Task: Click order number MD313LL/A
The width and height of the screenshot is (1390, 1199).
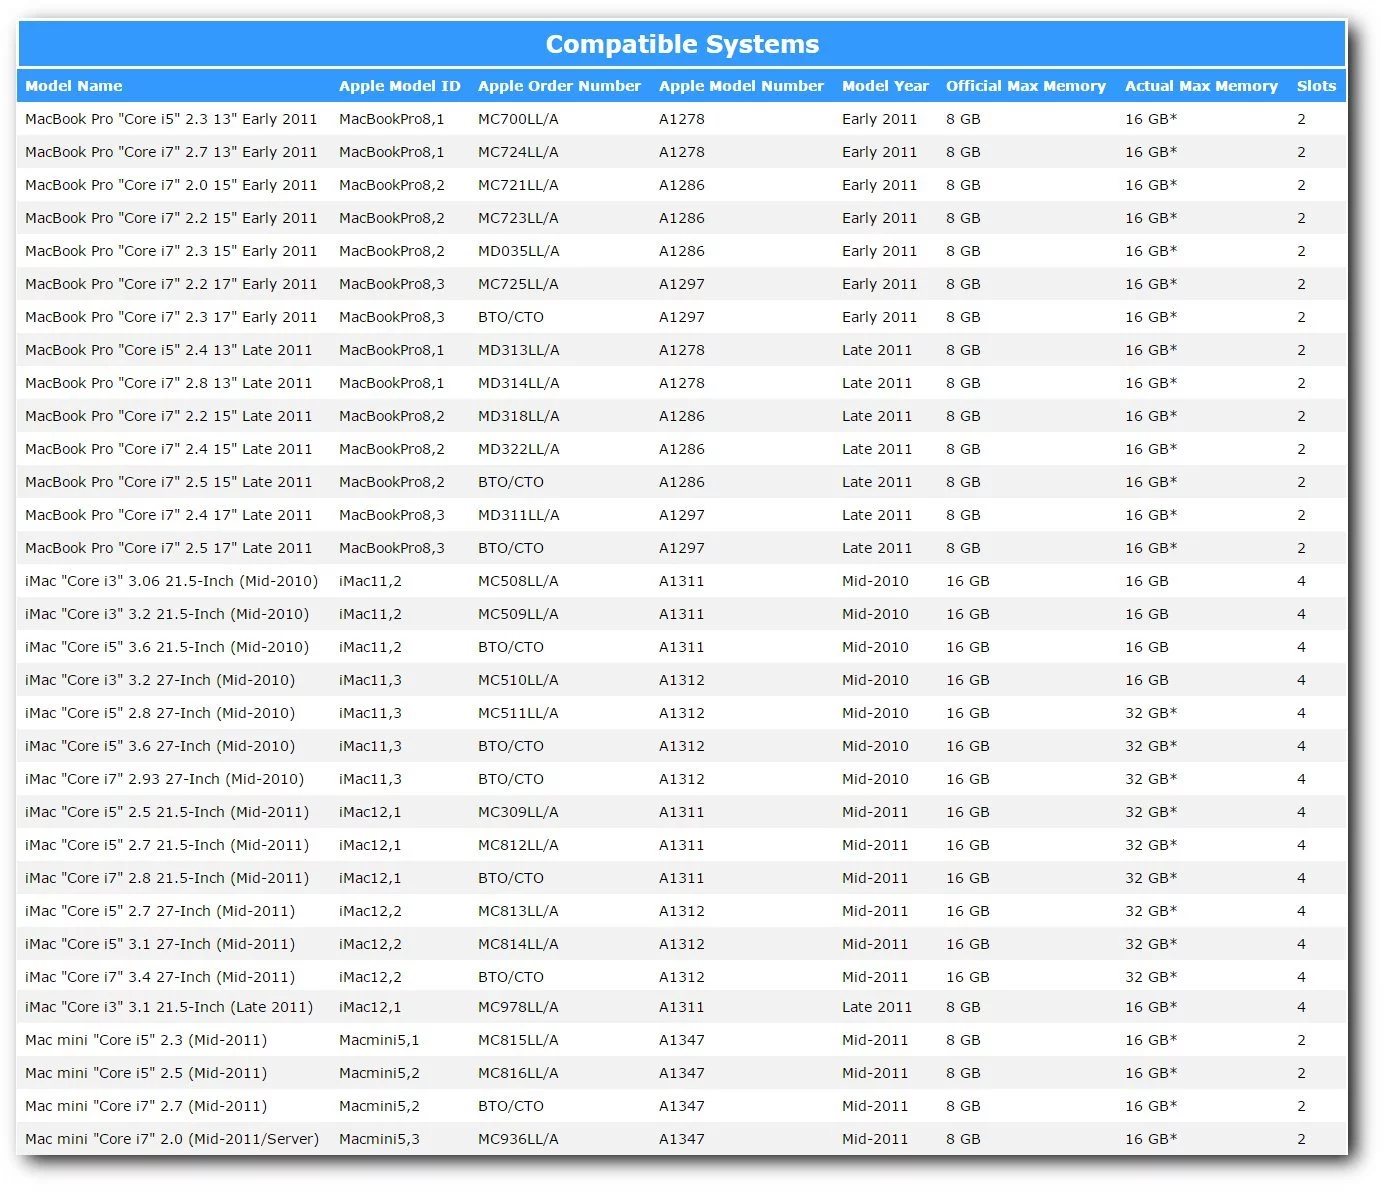Action: pos(519,350)
